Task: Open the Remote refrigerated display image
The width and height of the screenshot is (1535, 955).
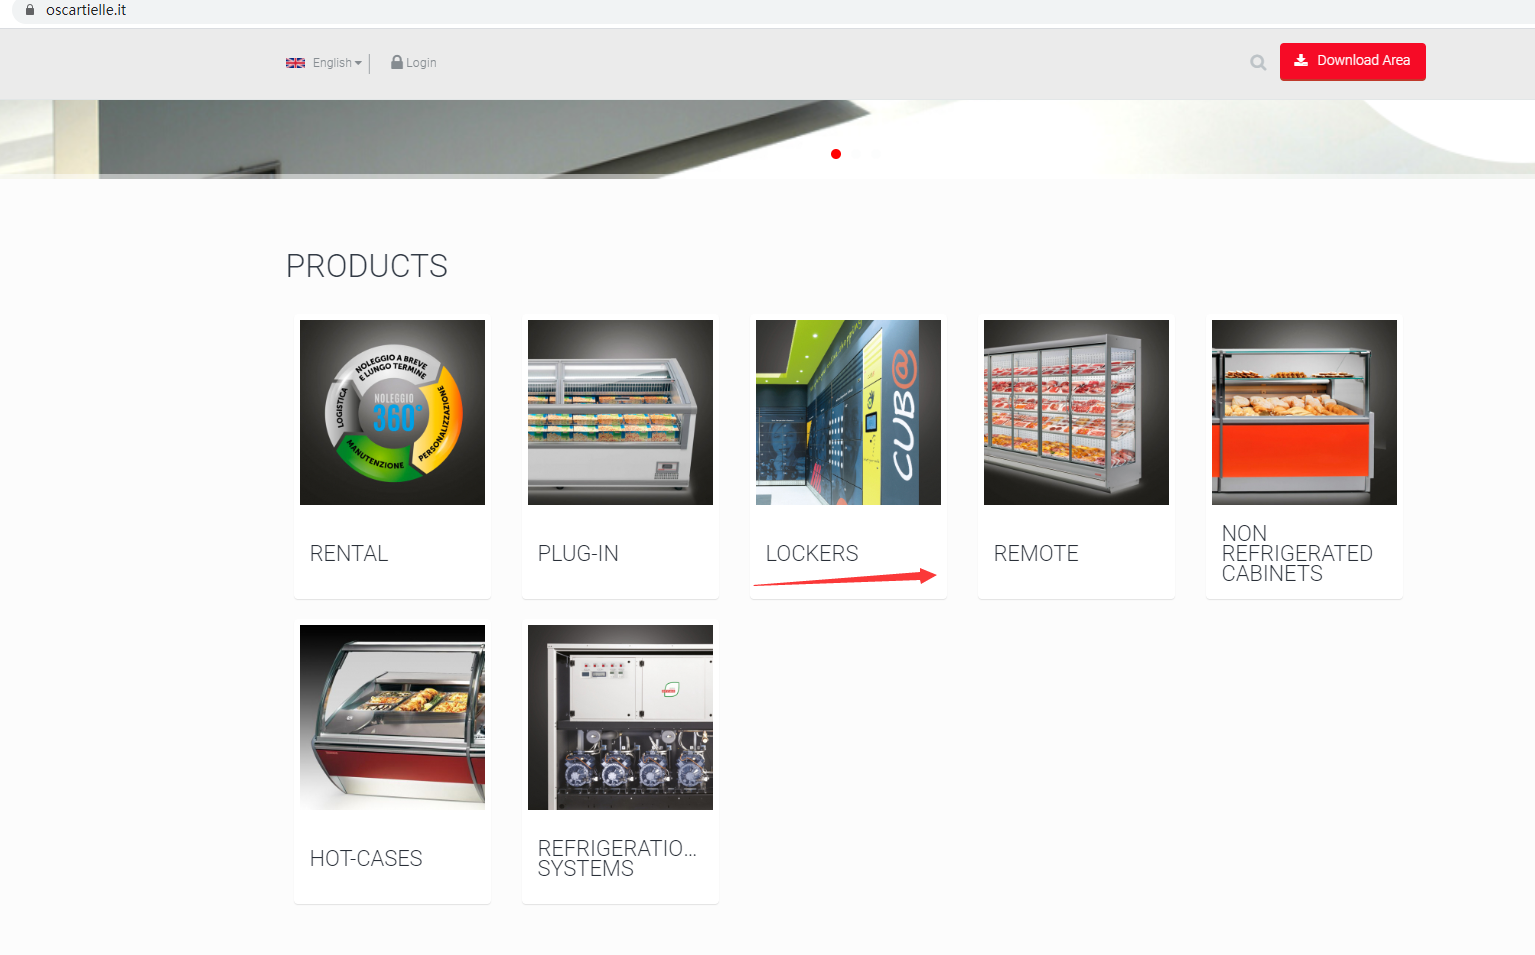Action: click(x=1076, y=412)
